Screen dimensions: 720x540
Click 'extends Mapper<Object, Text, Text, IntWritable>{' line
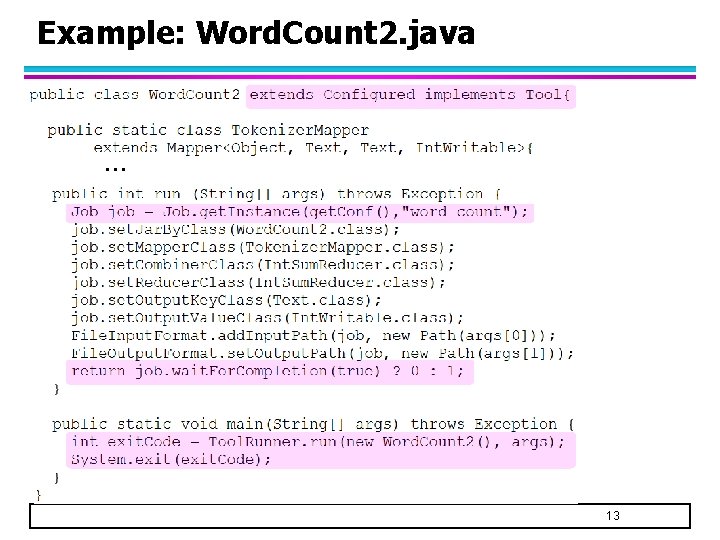point(313,148)
